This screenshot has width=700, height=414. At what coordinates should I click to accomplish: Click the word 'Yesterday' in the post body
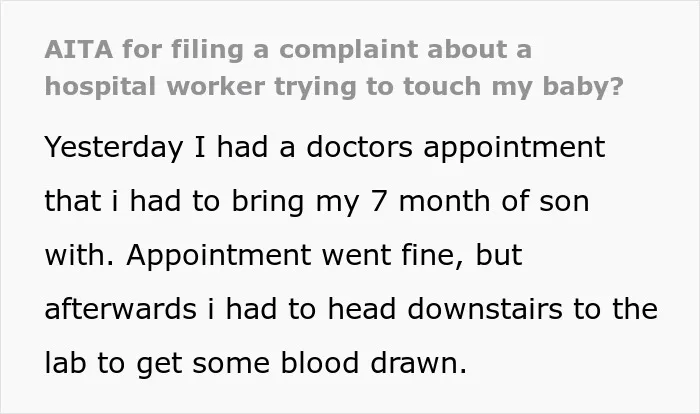[114, 148]
